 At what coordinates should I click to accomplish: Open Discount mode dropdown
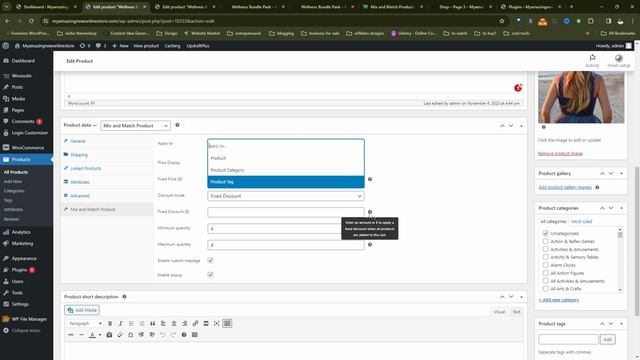click(x=286, y=196)
